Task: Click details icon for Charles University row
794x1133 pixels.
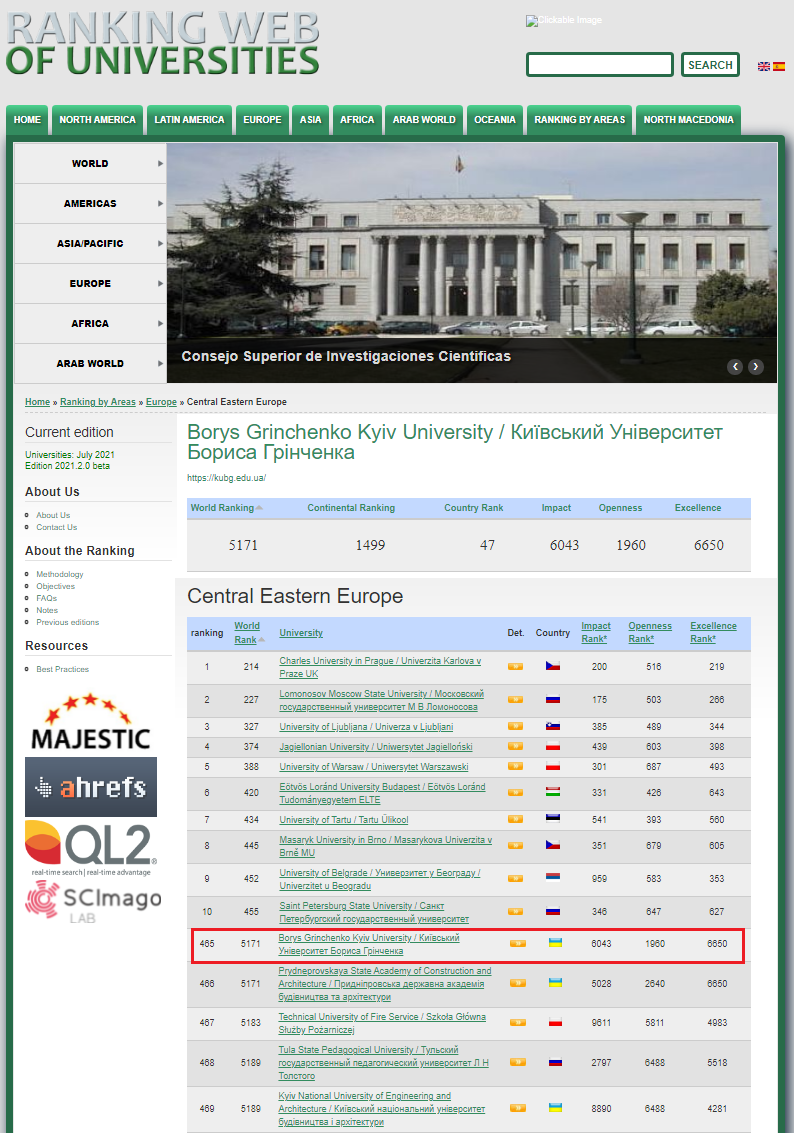Action: [516, 666]
